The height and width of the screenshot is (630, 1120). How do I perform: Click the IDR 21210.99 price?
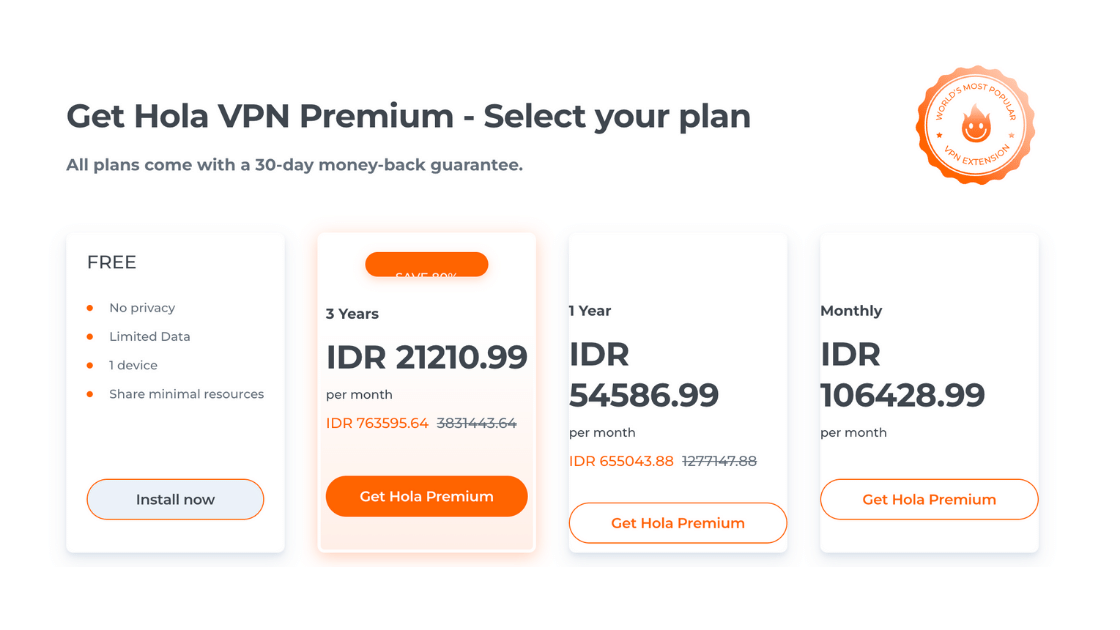tap(426, 357)
